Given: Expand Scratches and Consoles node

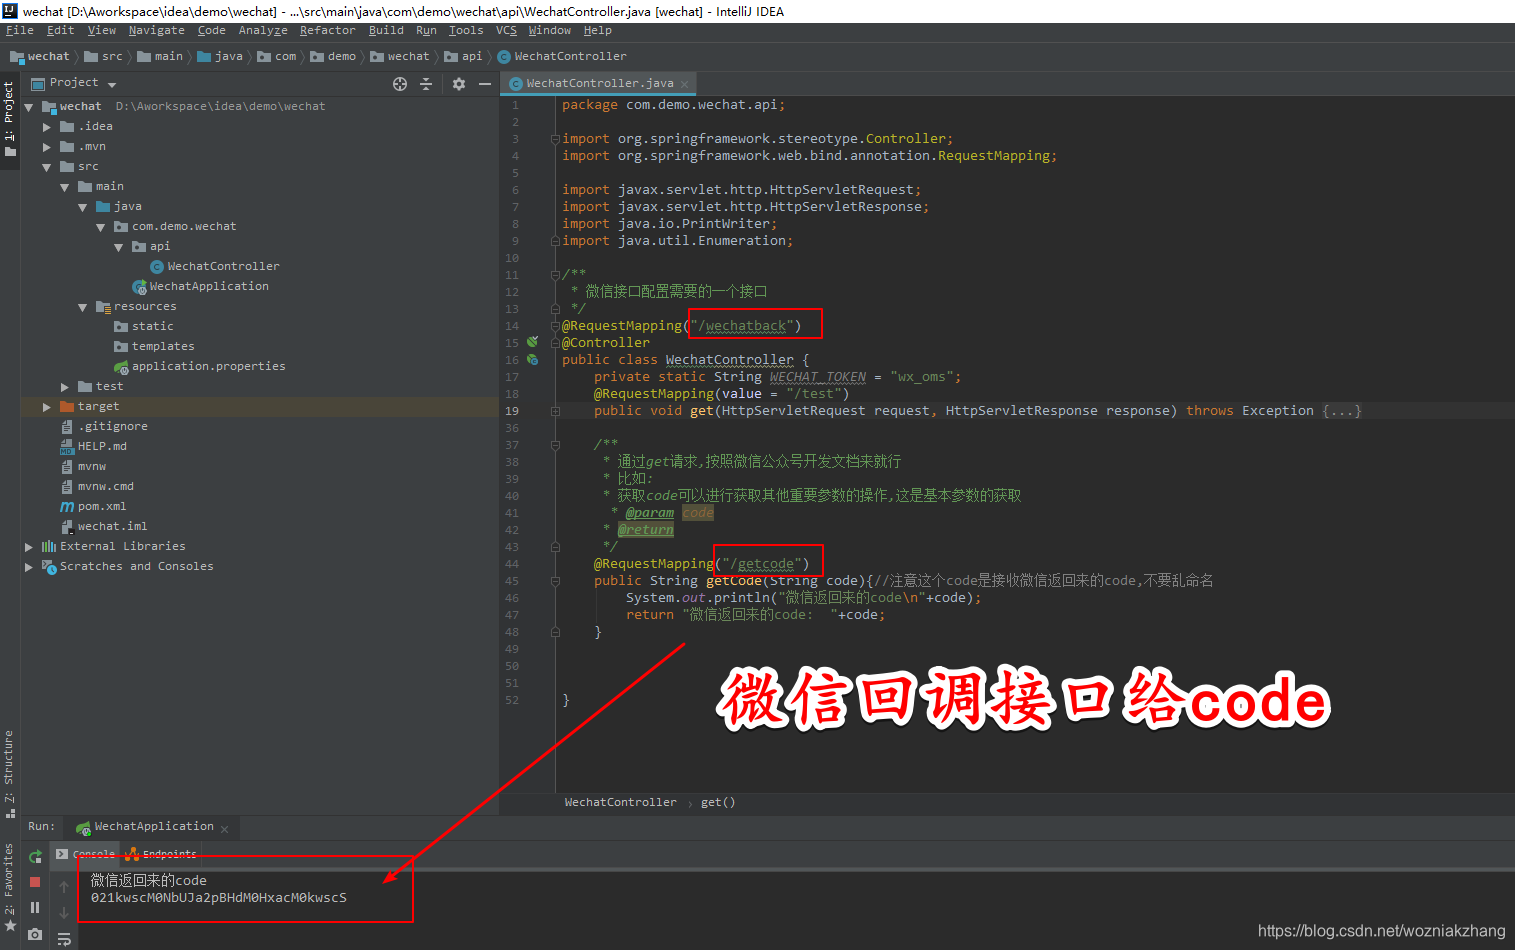Looking at the screenshot, I should 29,567.
